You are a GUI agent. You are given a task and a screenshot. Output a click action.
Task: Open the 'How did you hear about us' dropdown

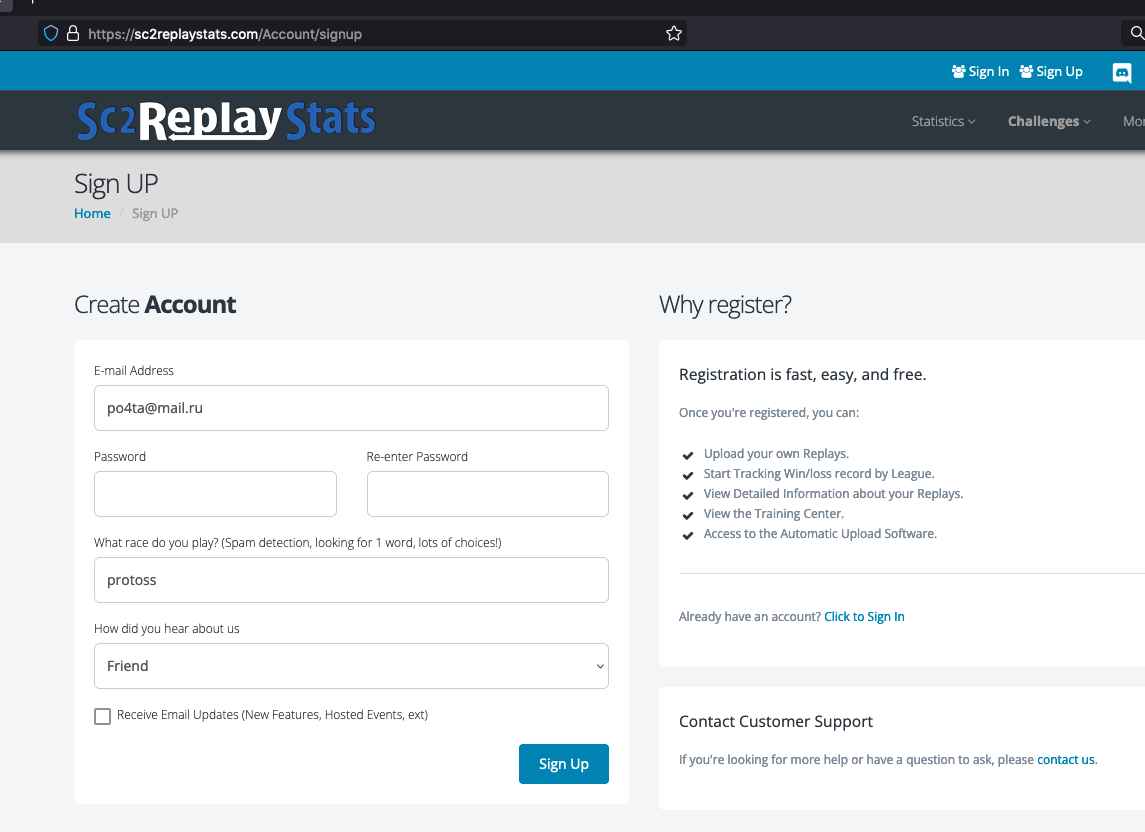tap(351, 666)
